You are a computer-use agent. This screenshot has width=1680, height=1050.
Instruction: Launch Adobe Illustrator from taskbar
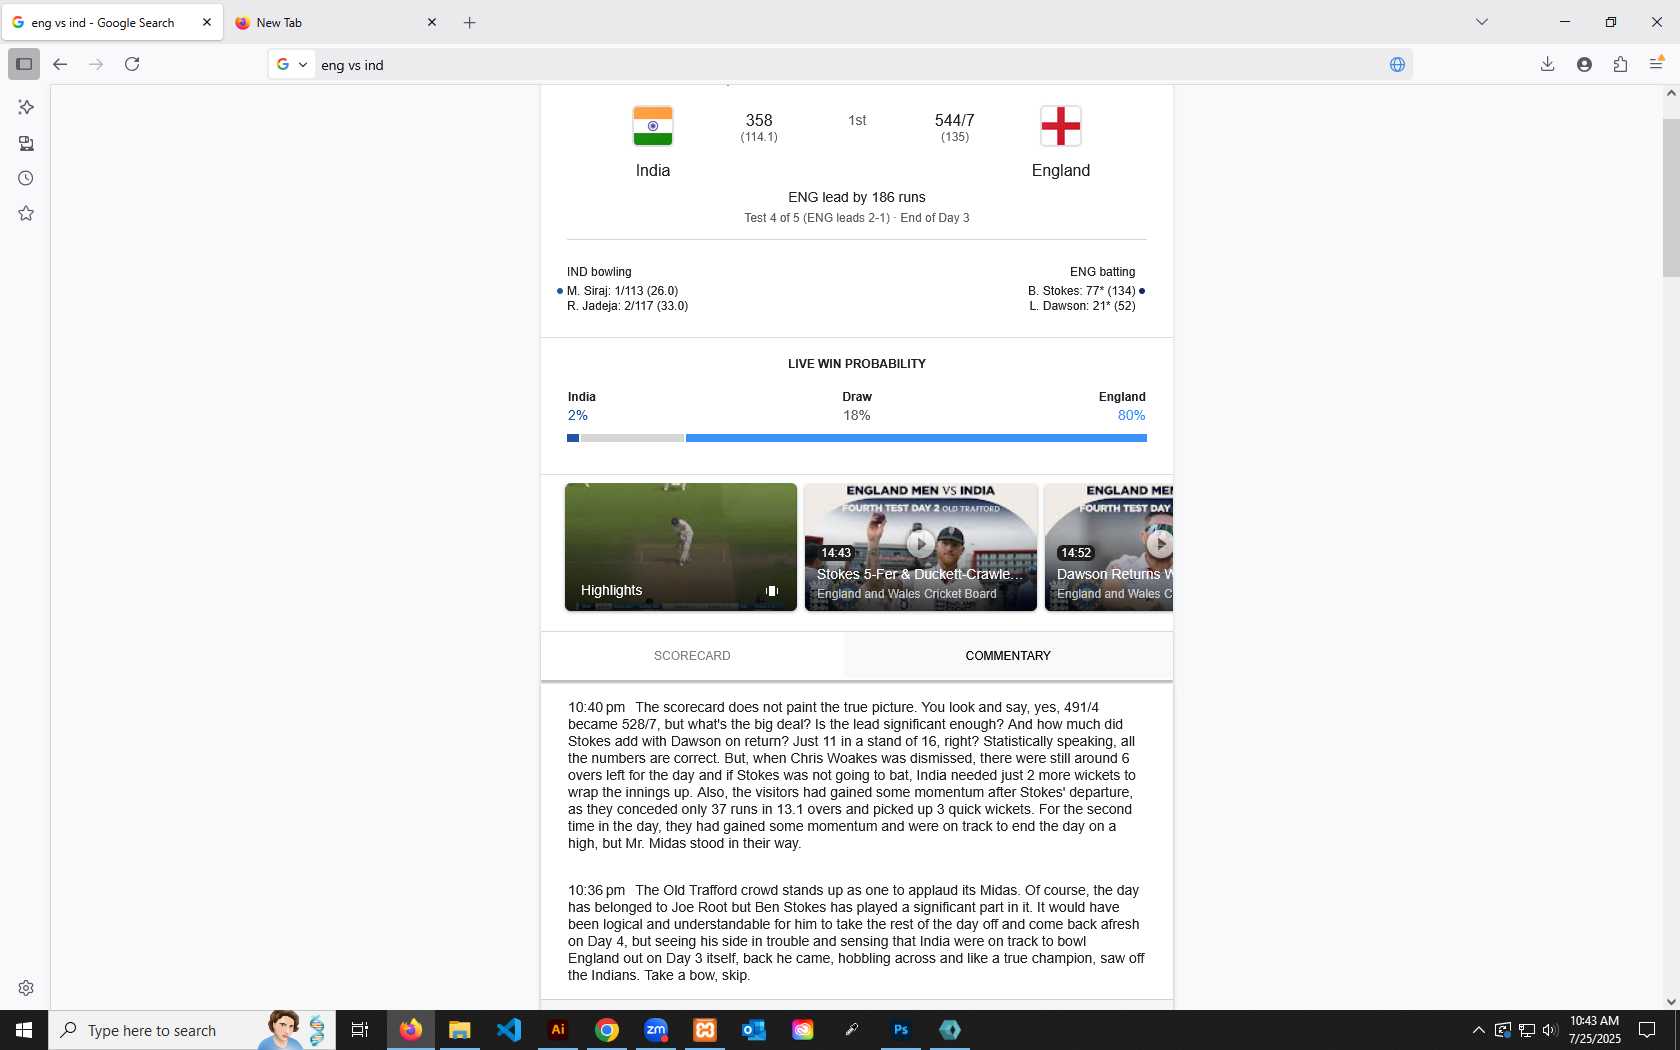(x=558, y=1030)
